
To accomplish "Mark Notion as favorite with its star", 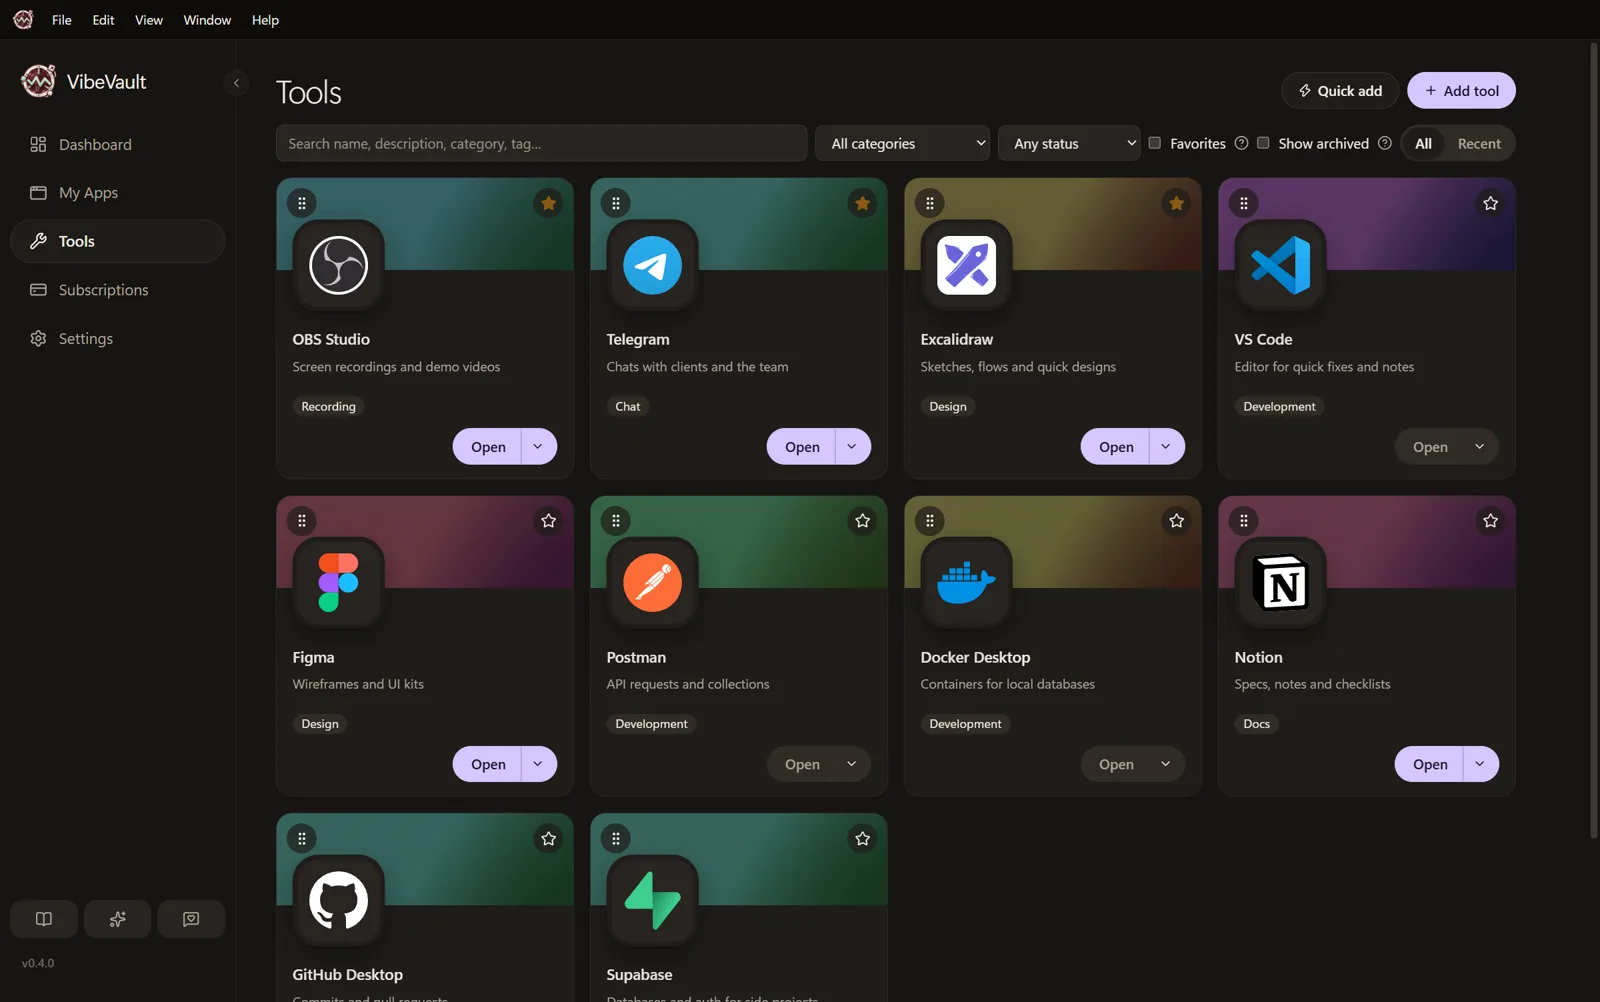I will coord(1491,520).
